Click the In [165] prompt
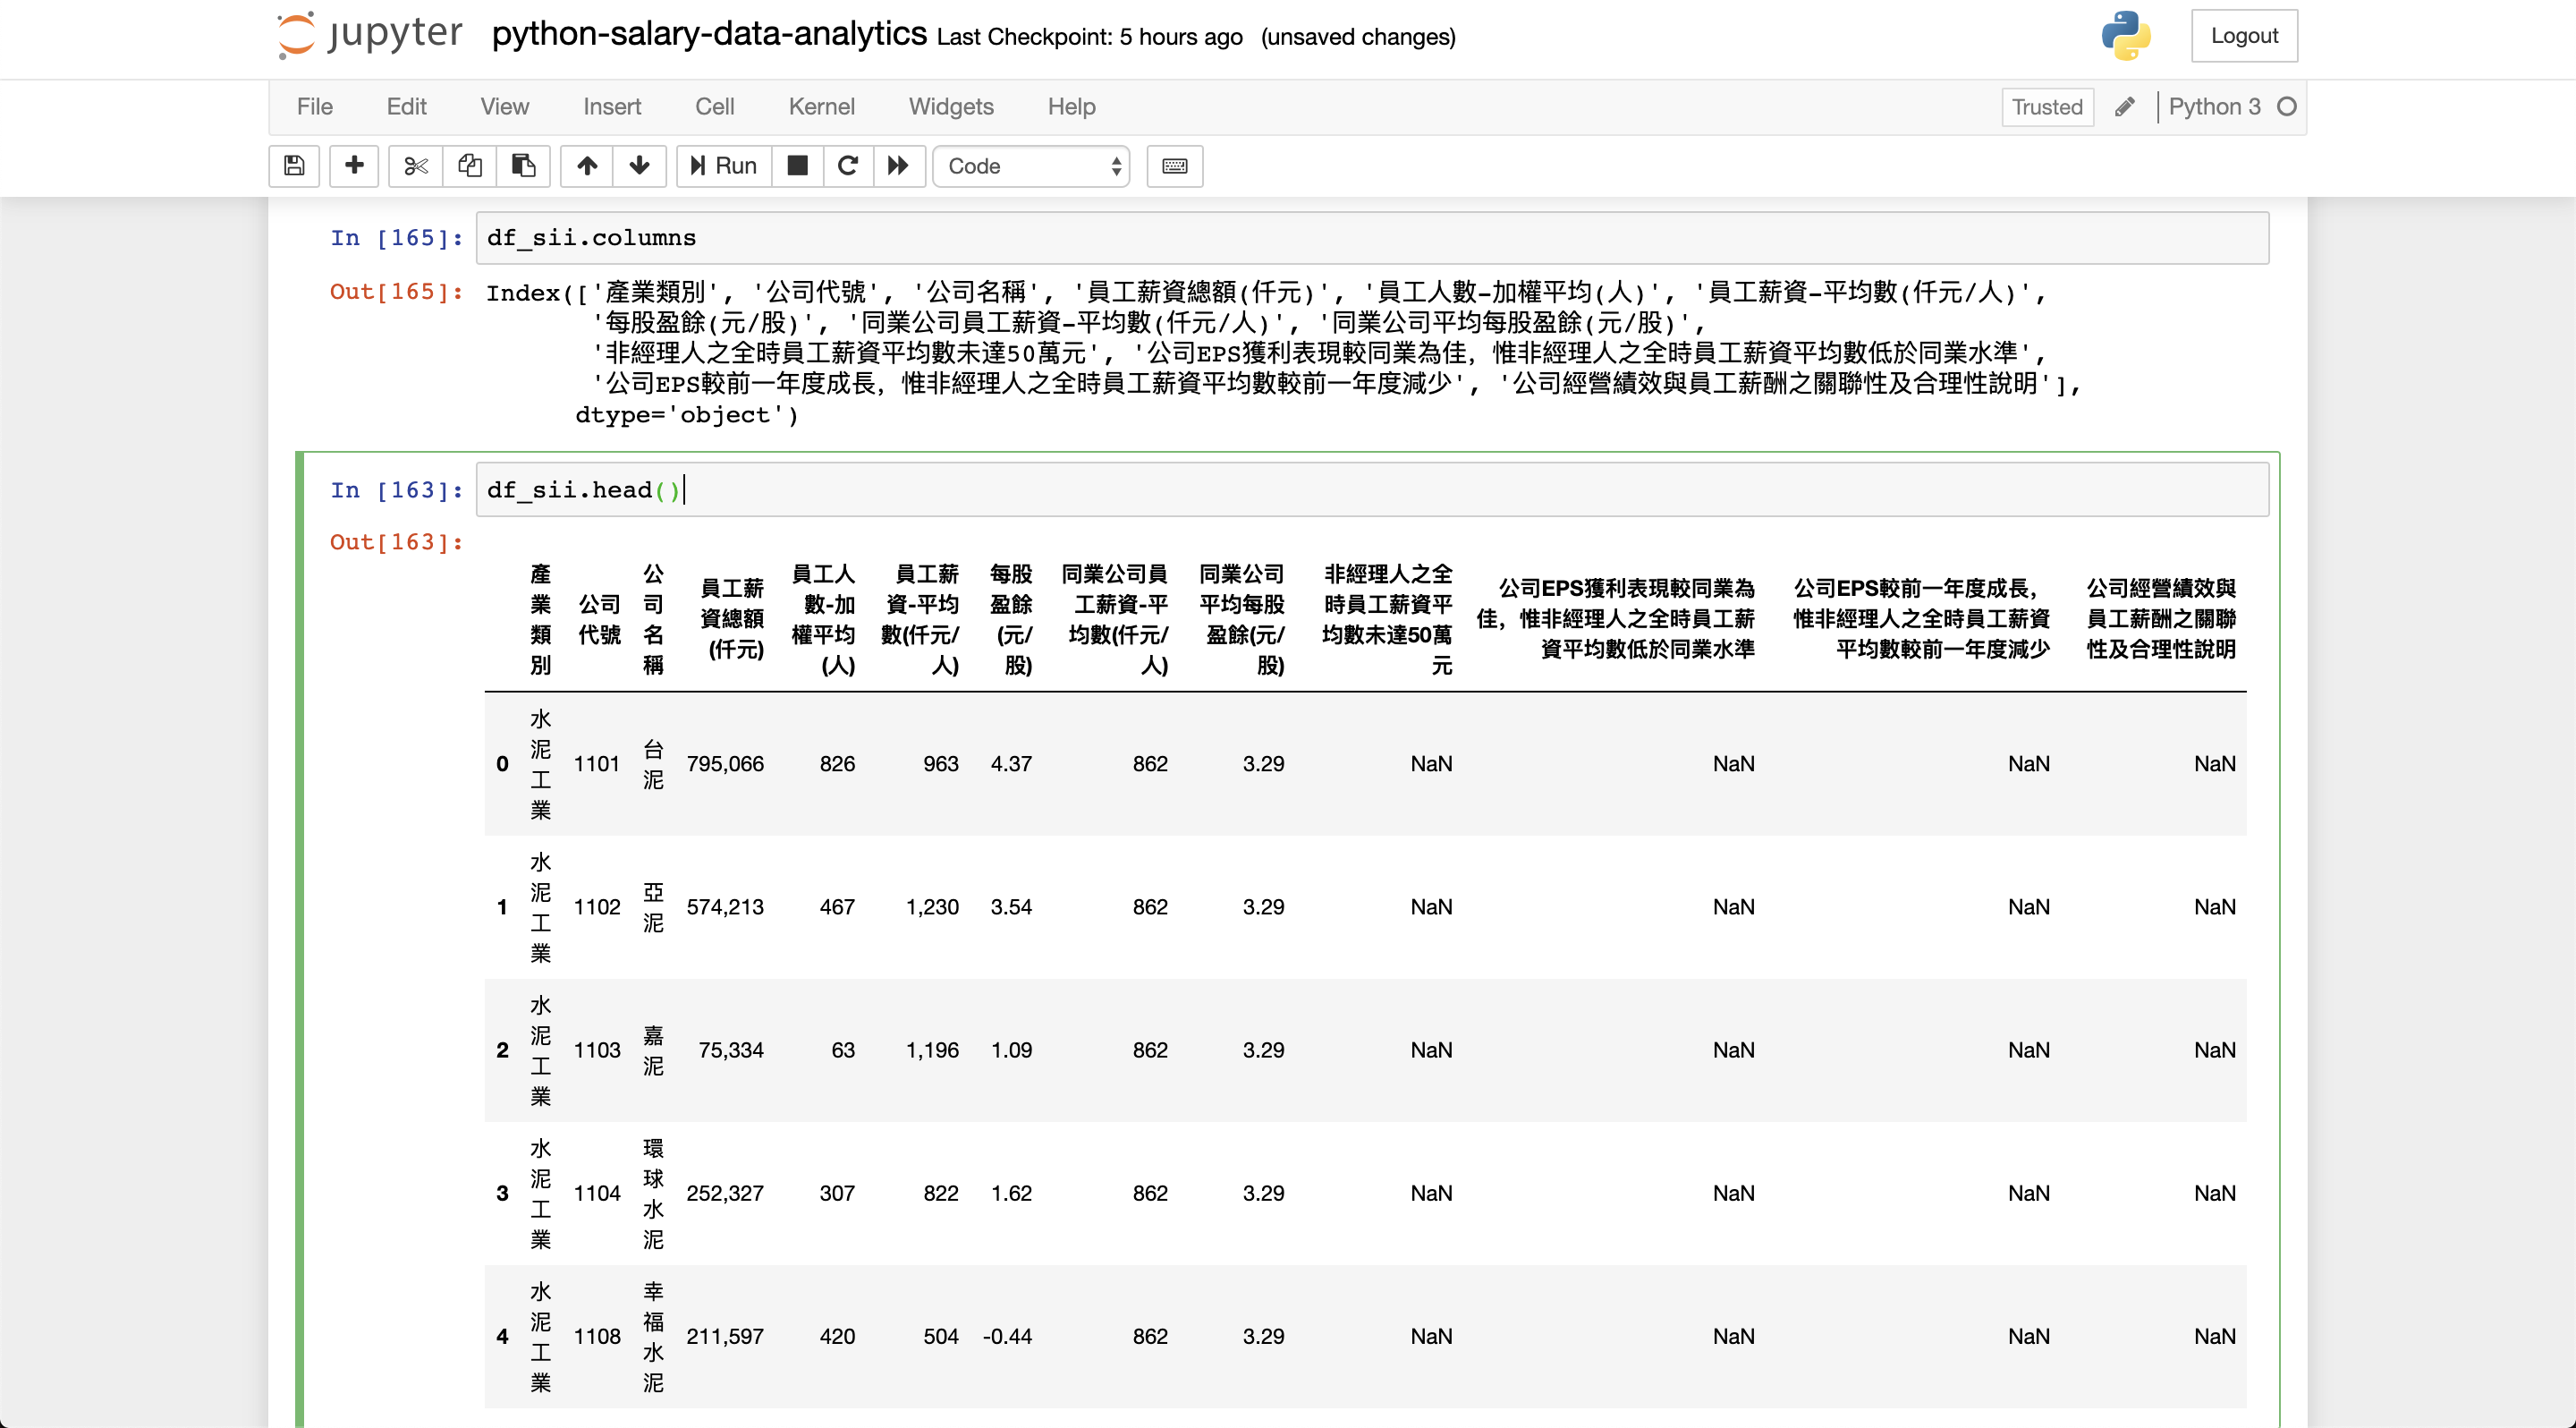2576x1428 pixels. click(396, 238)
